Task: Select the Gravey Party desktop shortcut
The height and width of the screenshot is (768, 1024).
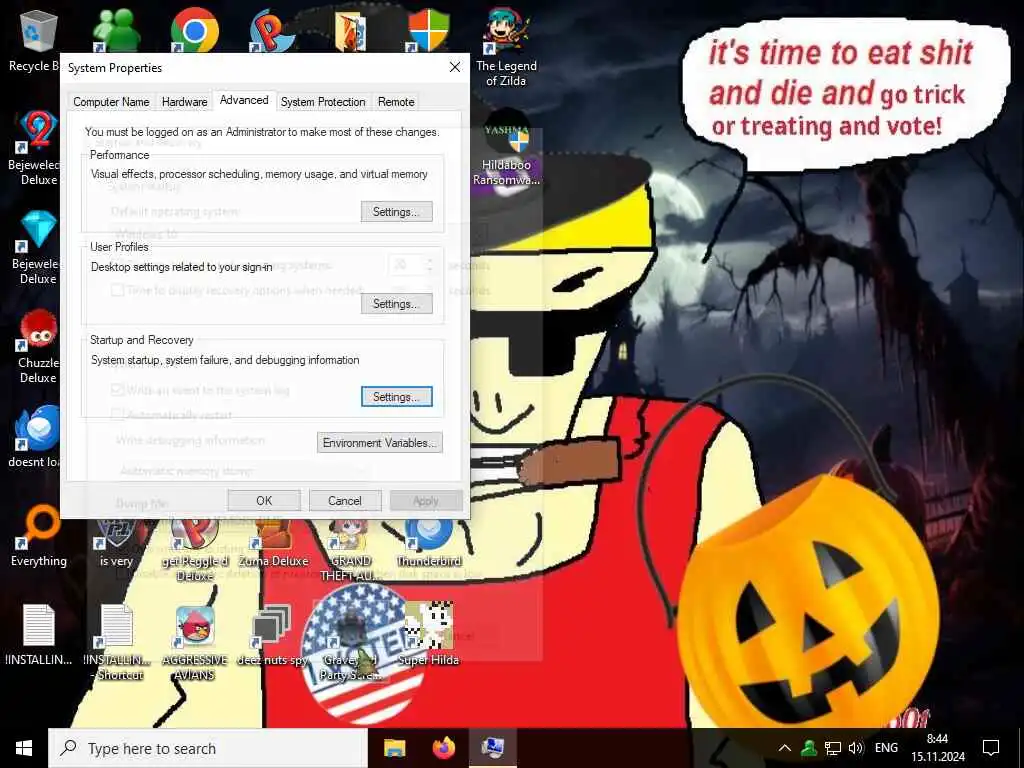Action: point(351,643)
